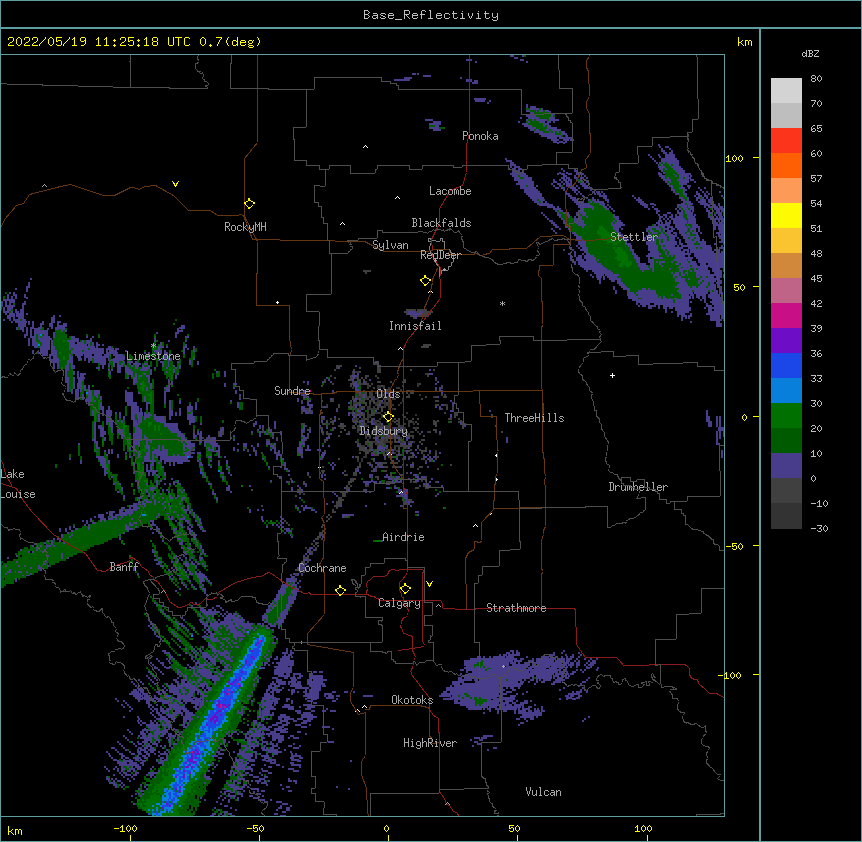Viewport: 862px width, 842px height.
Task: Select the purple 10 dBZ legend swatch
Action: pyautogui.click(x=786, y=466)
